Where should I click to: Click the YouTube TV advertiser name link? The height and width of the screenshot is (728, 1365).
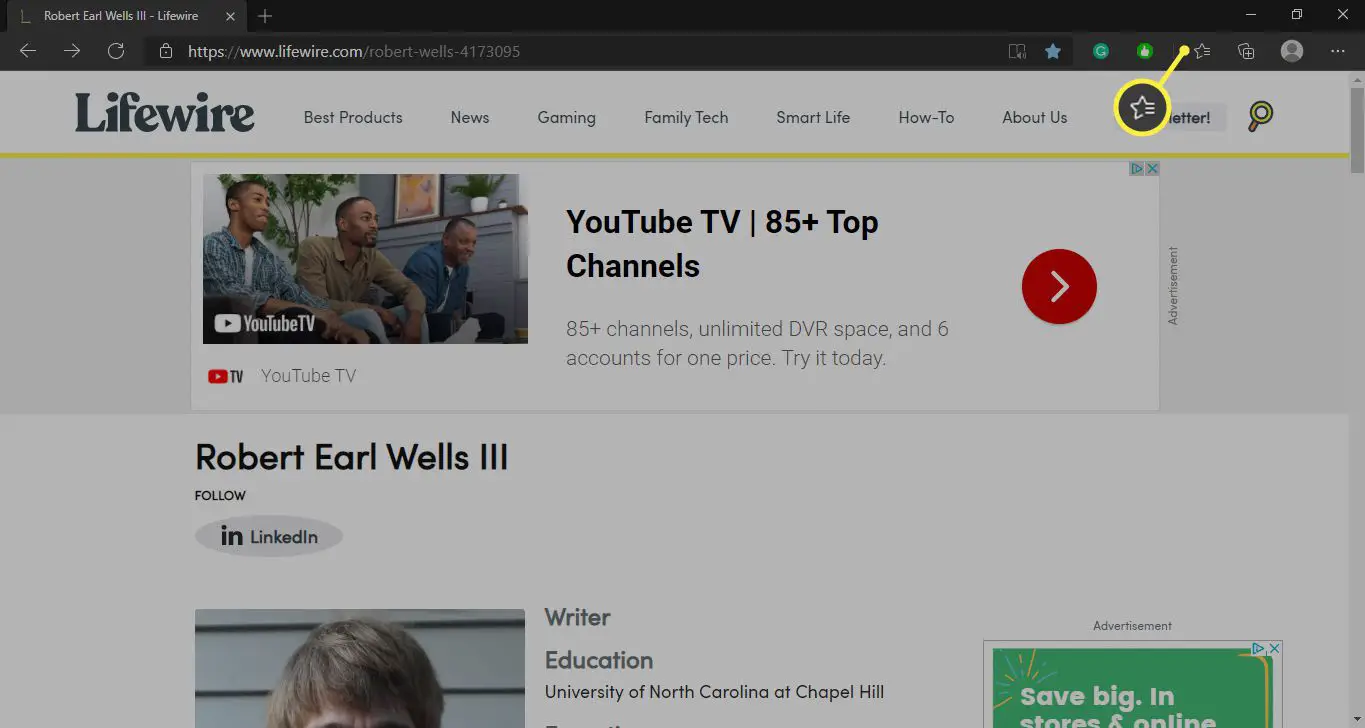click(x=308, y=376)
